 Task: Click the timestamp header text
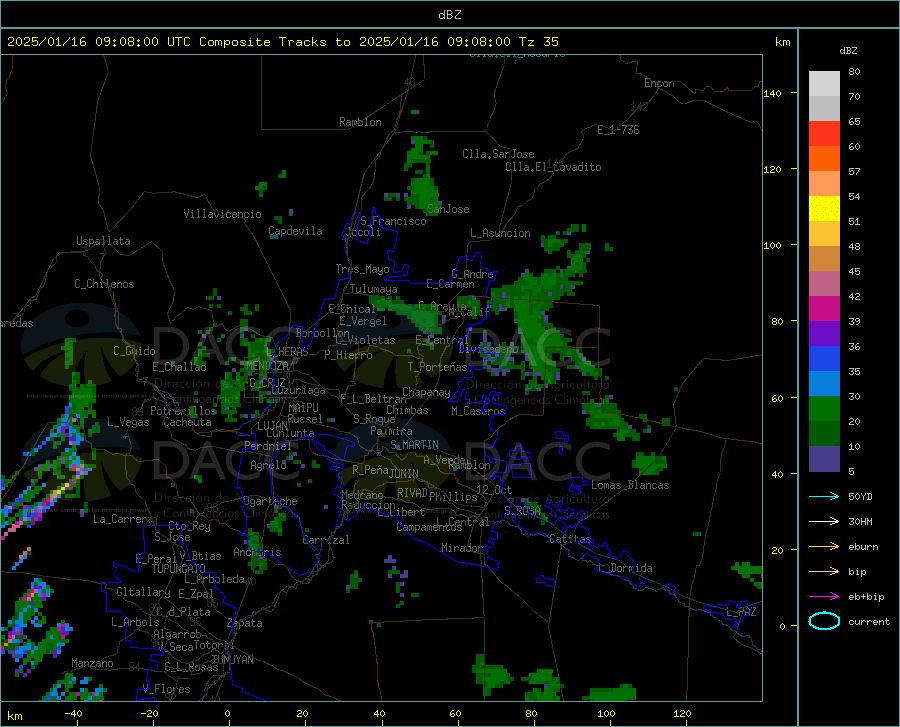coord(282,42)
